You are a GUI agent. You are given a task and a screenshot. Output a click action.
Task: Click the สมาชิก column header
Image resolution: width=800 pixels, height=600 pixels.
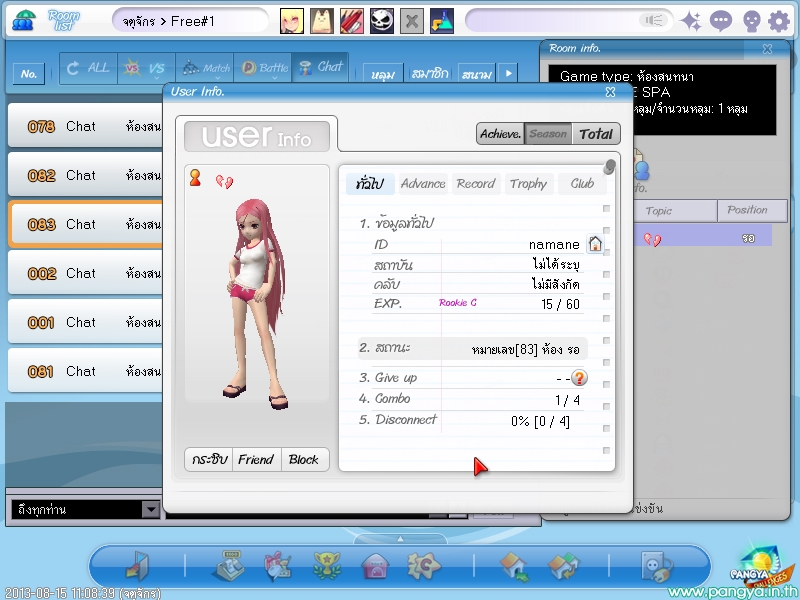tap(430, 74)
